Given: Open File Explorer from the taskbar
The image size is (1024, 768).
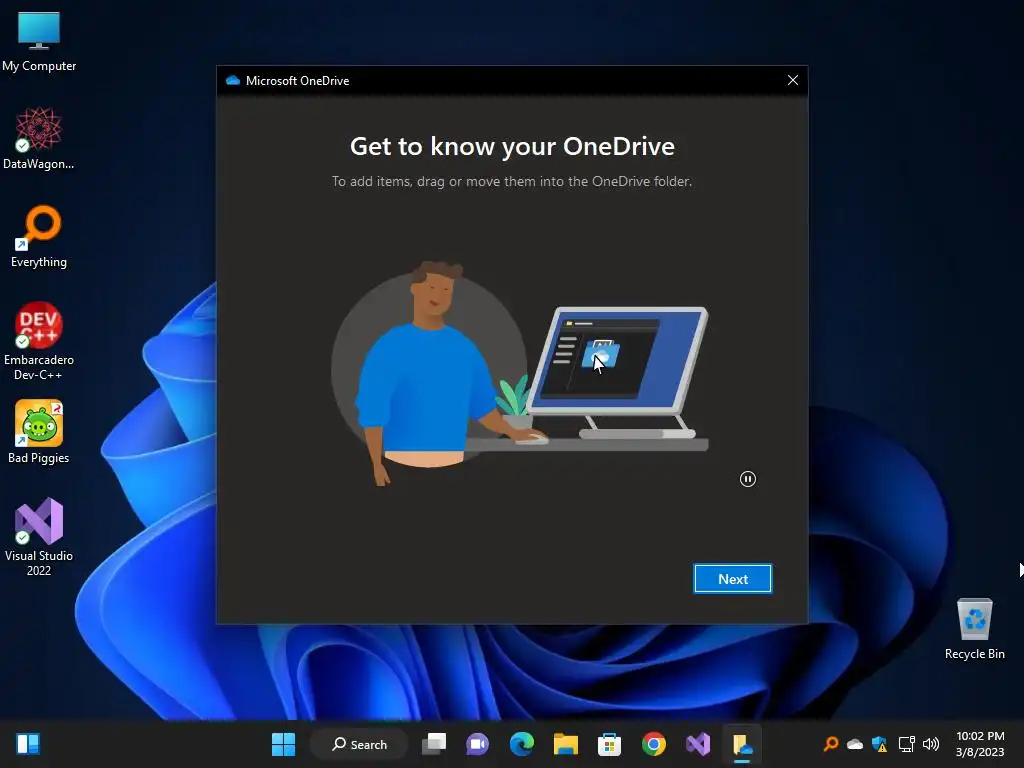Looking at the screenshot, I should click(566, 744).
